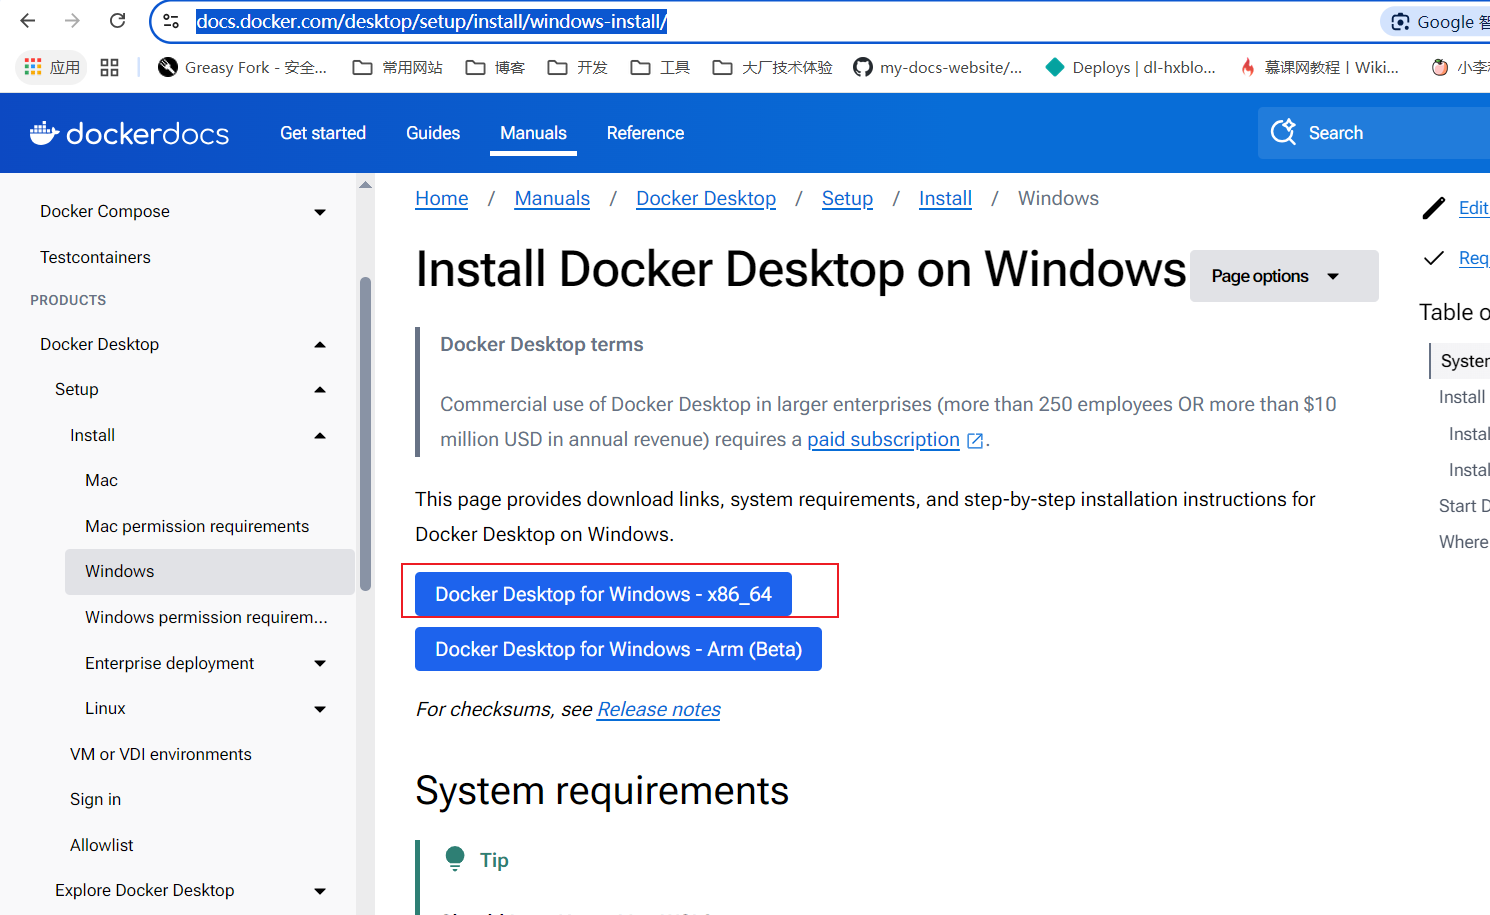Click the Ask AI search sparkle icon
The height and width of the screenshot is (915, 1490).
tap(1283, 132)
